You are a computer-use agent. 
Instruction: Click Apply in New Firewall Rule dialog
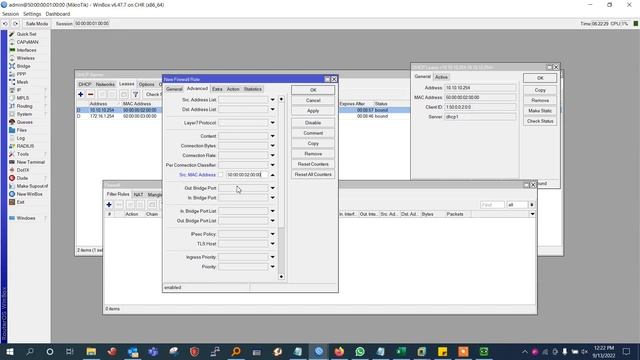(313, 111)
